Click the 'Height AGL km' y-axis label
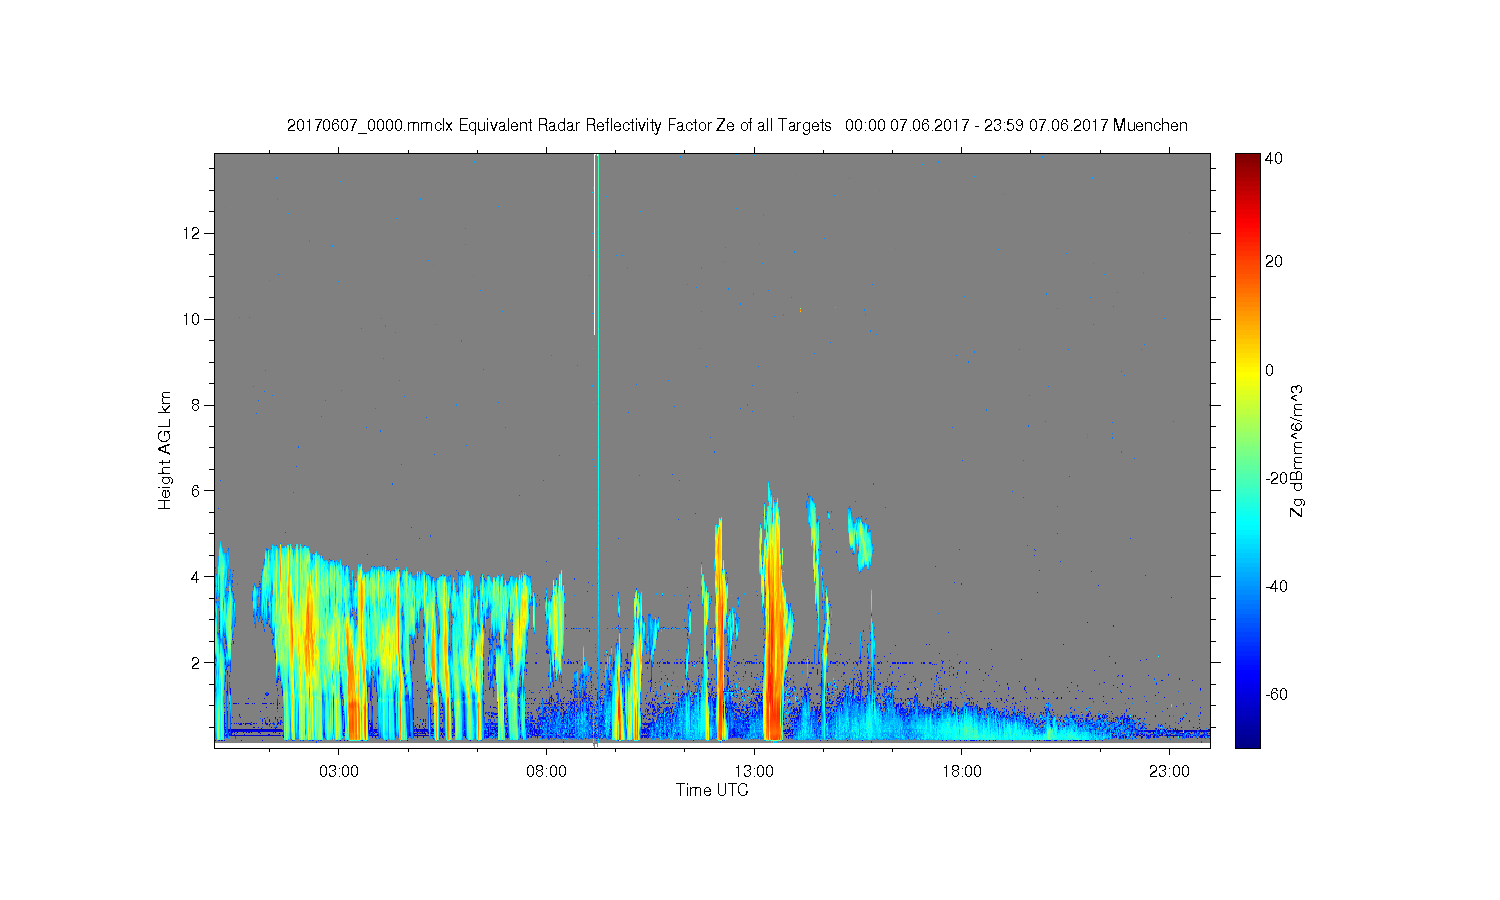The image size is (1500, 900). [165, 450]
